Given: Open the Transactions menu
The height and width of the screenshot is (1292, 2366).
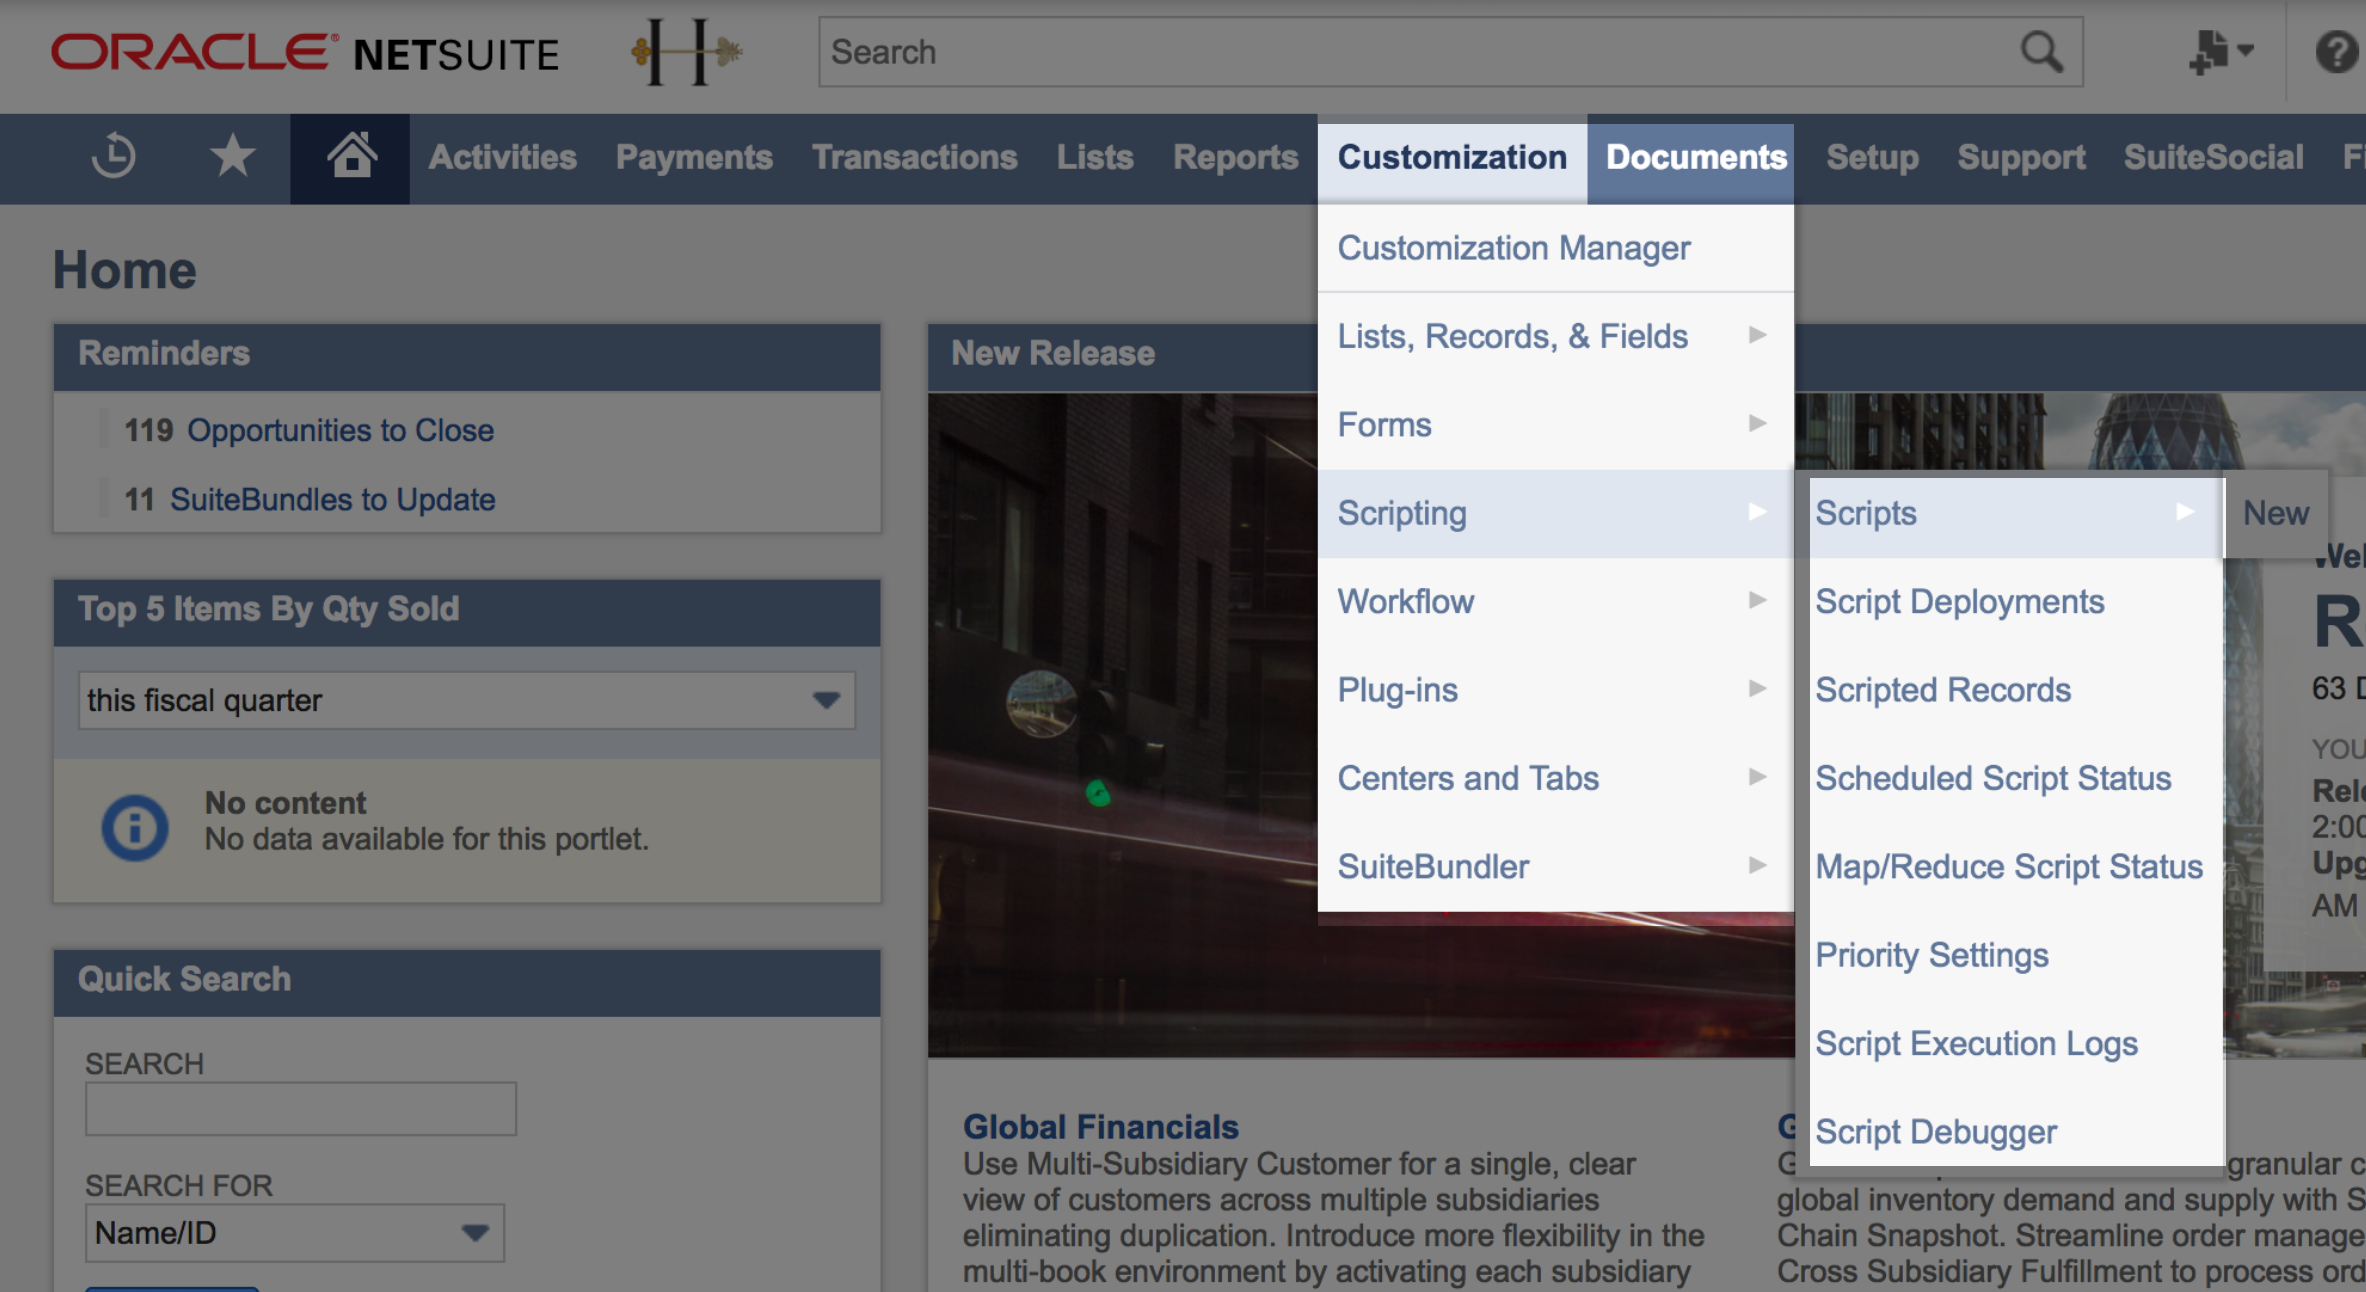Looking at the screenshot, I should (x=915, y=157).
